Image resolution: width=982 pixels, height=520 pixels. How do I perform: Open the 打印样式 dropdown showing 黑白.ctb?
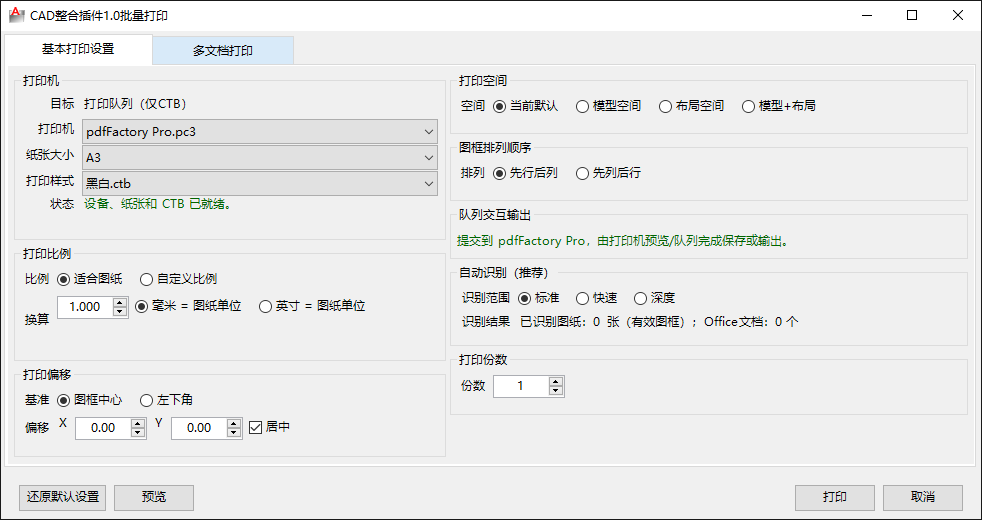[260, 184]
